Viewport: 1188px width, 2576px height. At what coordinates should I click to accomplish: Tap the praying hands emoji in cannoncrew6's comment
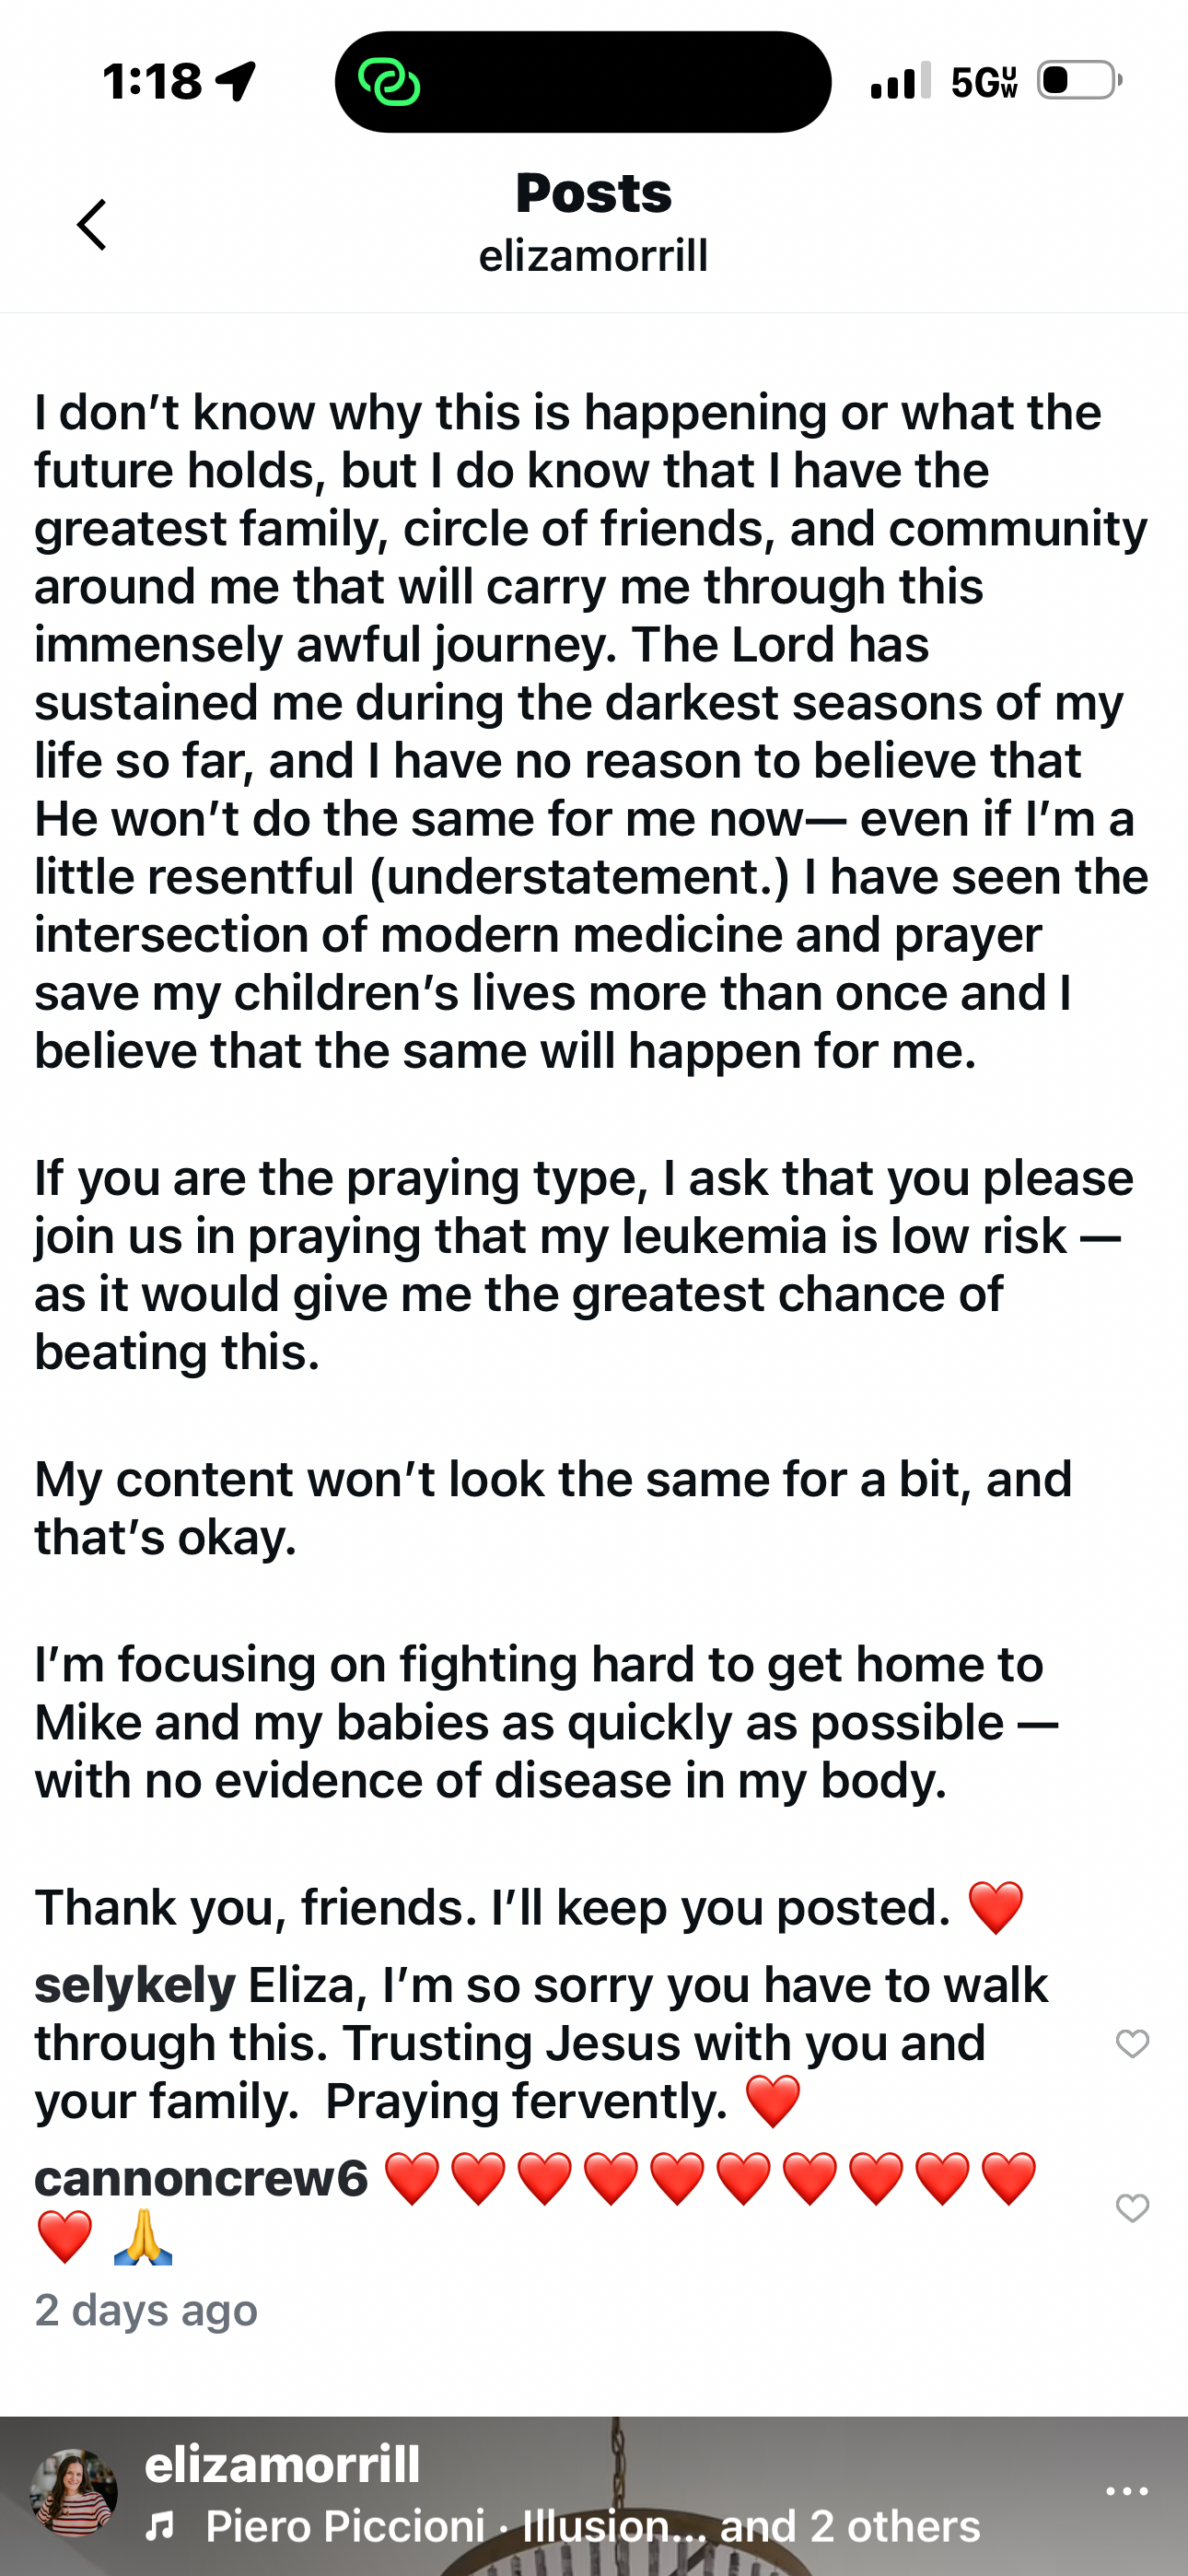143,2237
